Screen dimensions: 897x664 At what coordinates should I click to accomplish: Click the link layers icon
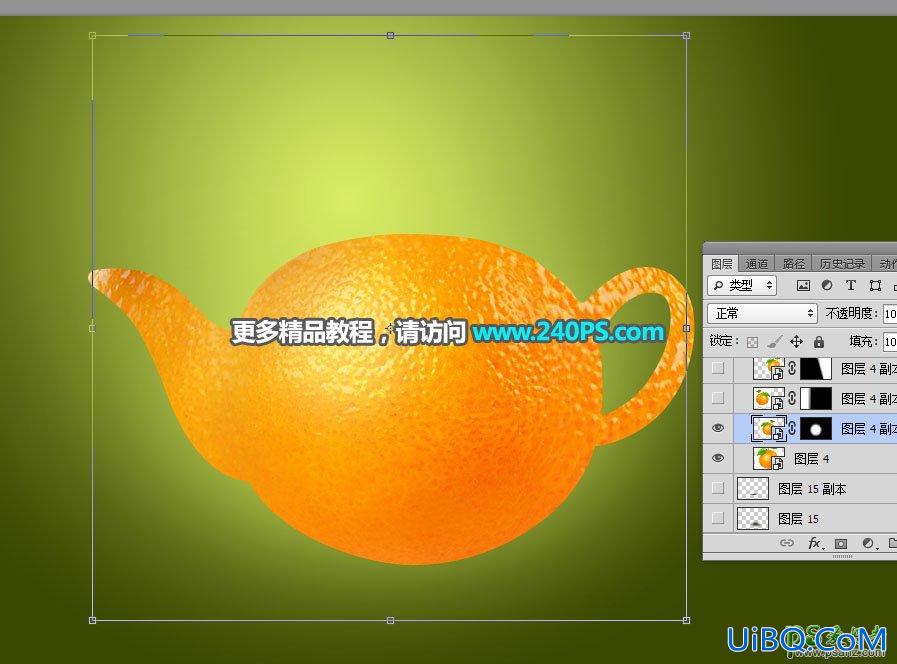click(787, 543)
